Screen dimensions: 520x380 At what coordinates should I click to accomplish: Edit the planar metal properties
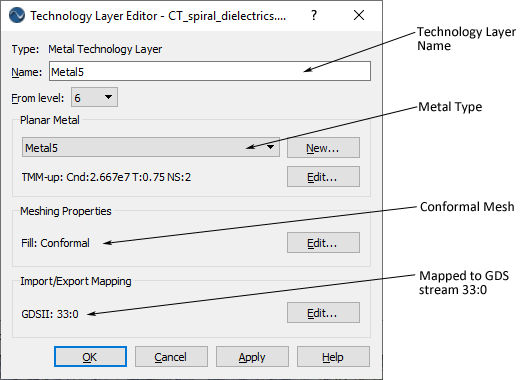click(x=323, y=177)
